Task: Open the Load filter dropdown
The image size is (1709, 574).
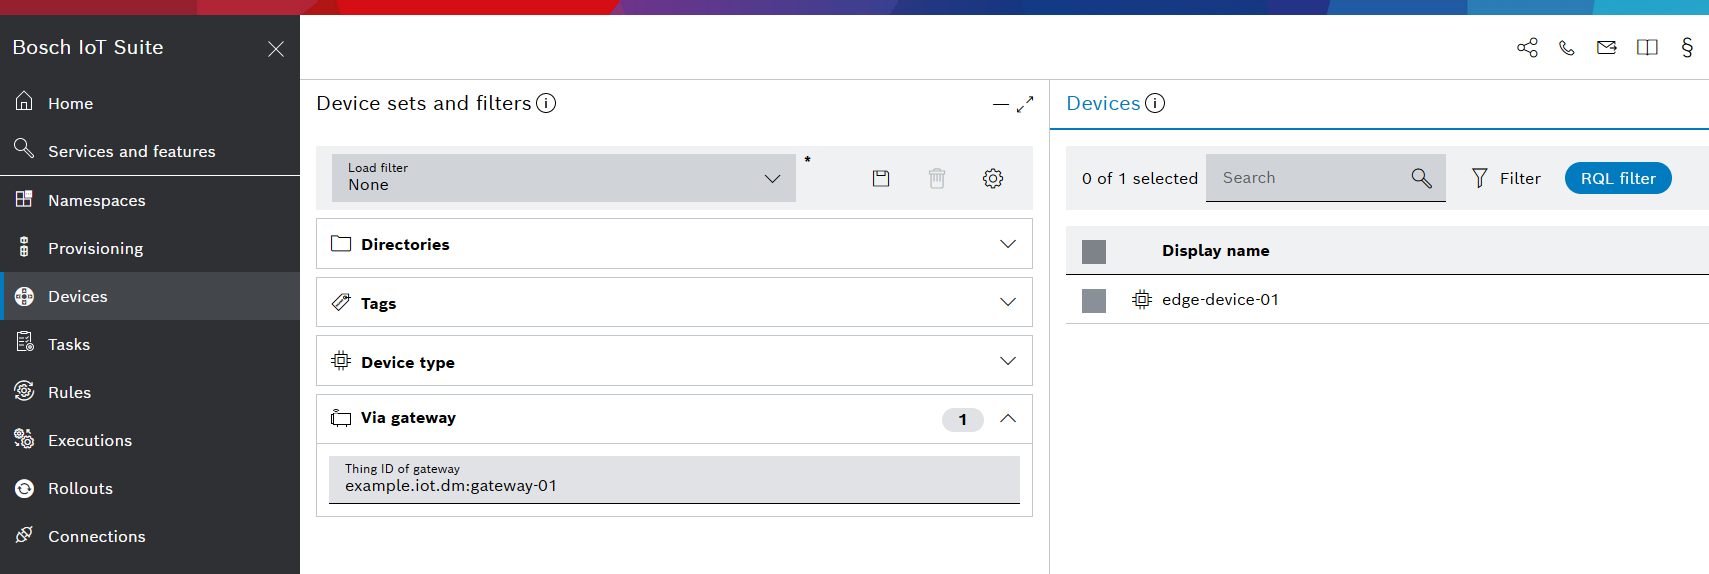Action: tap(564, 178)
